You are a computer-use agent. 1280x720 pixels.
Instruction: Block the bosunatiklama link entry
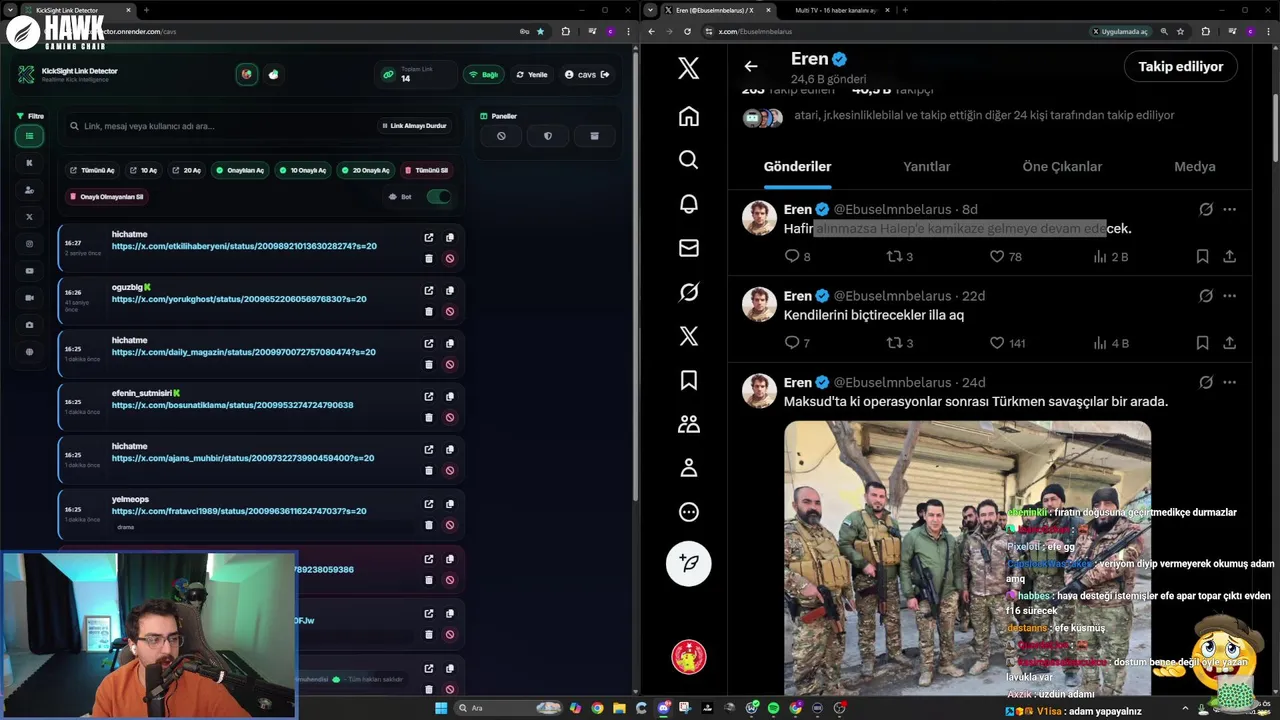pyautogui.click(x=450, y=417)
